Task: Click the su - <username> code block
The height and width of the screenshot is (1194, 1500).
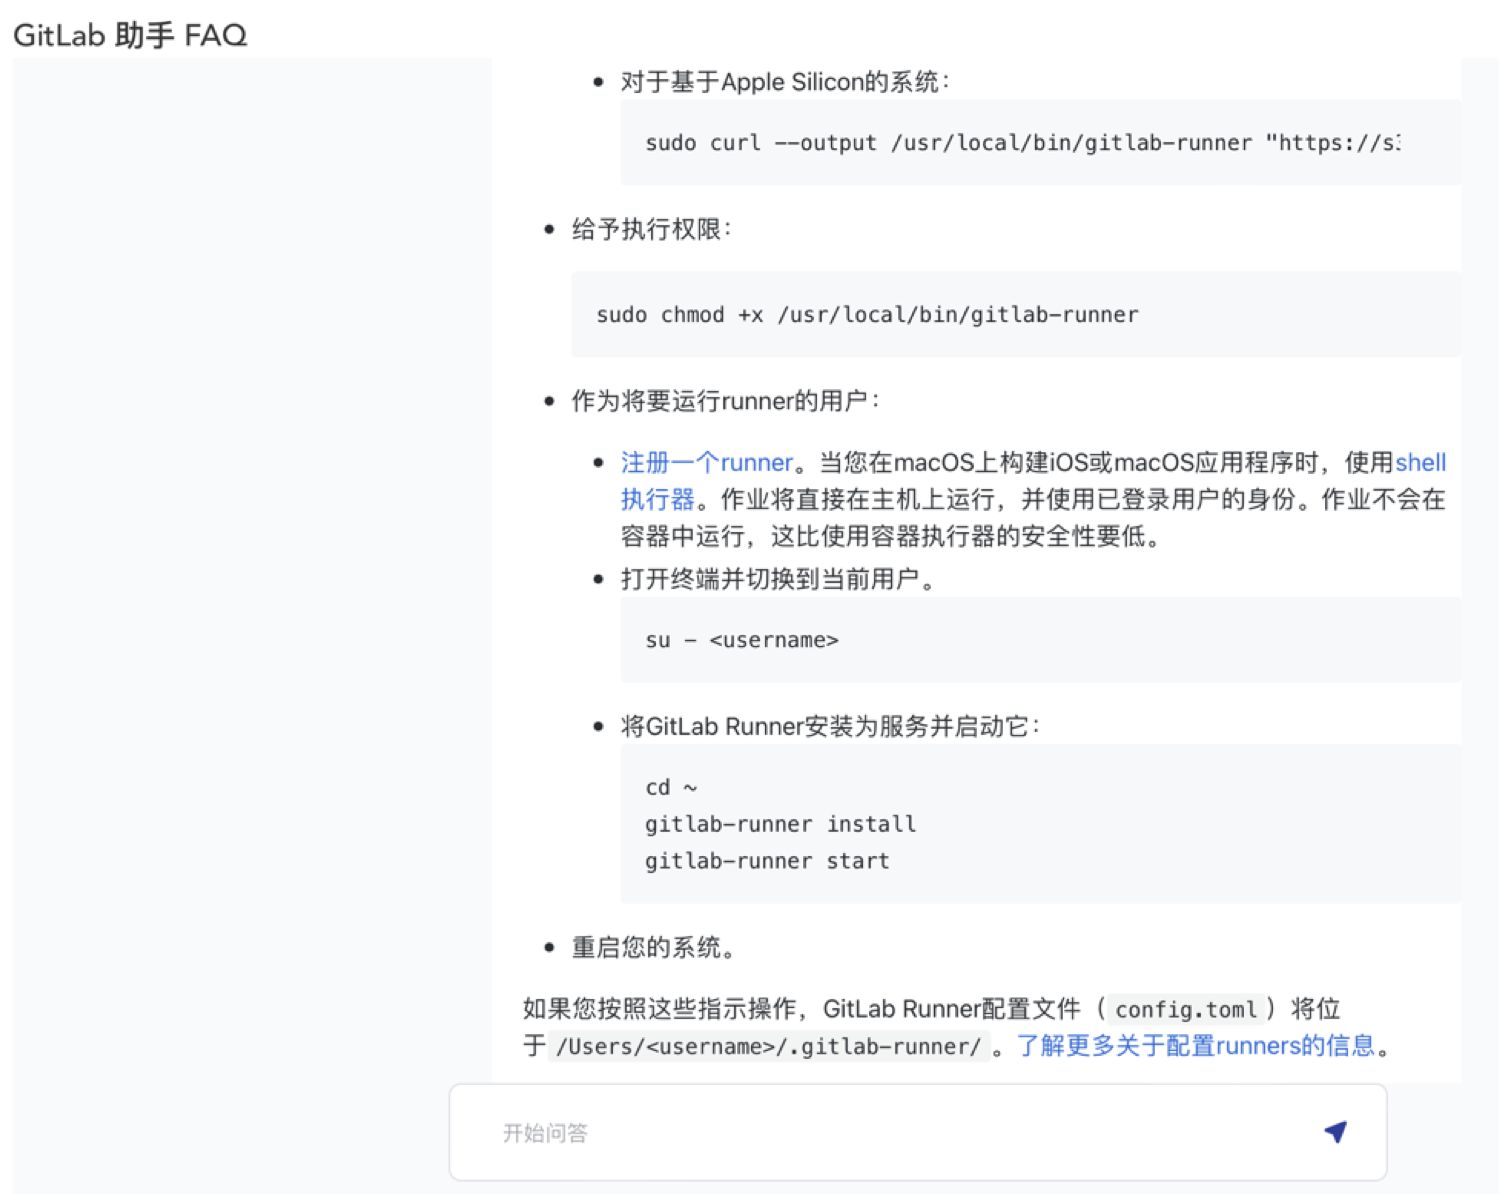Action: click(x=741, y=640)
